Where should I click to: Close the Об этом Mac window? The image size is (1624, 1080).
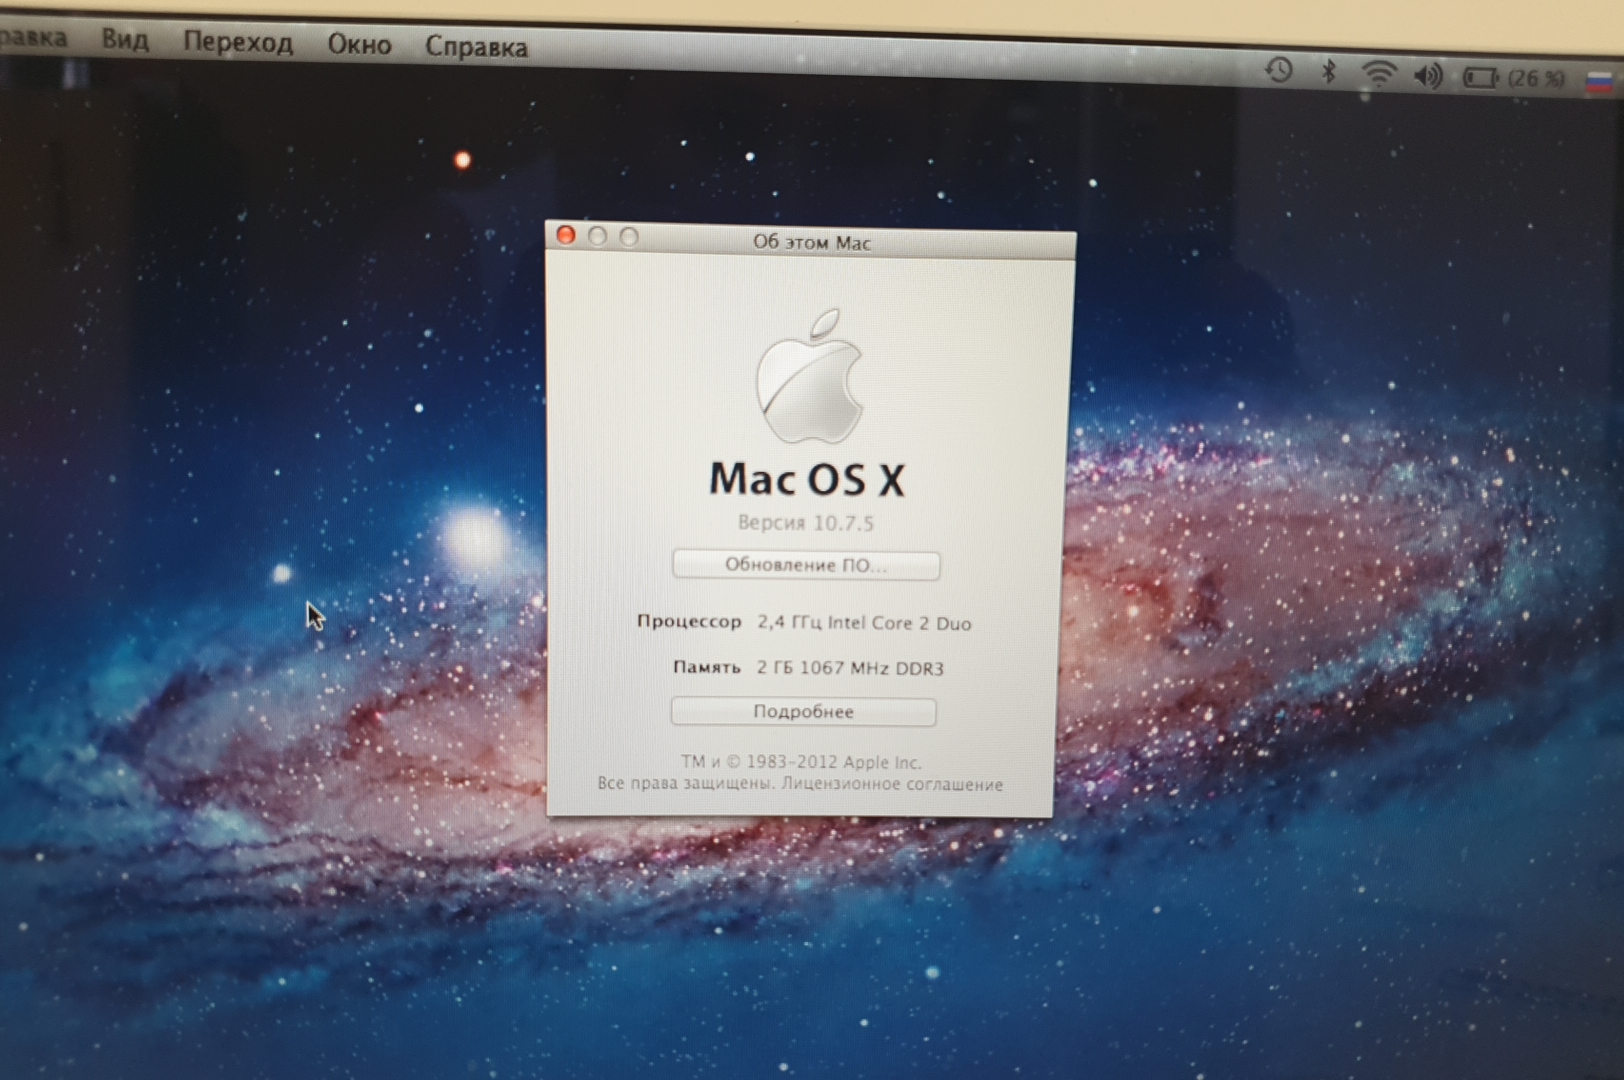pos(566,234)
